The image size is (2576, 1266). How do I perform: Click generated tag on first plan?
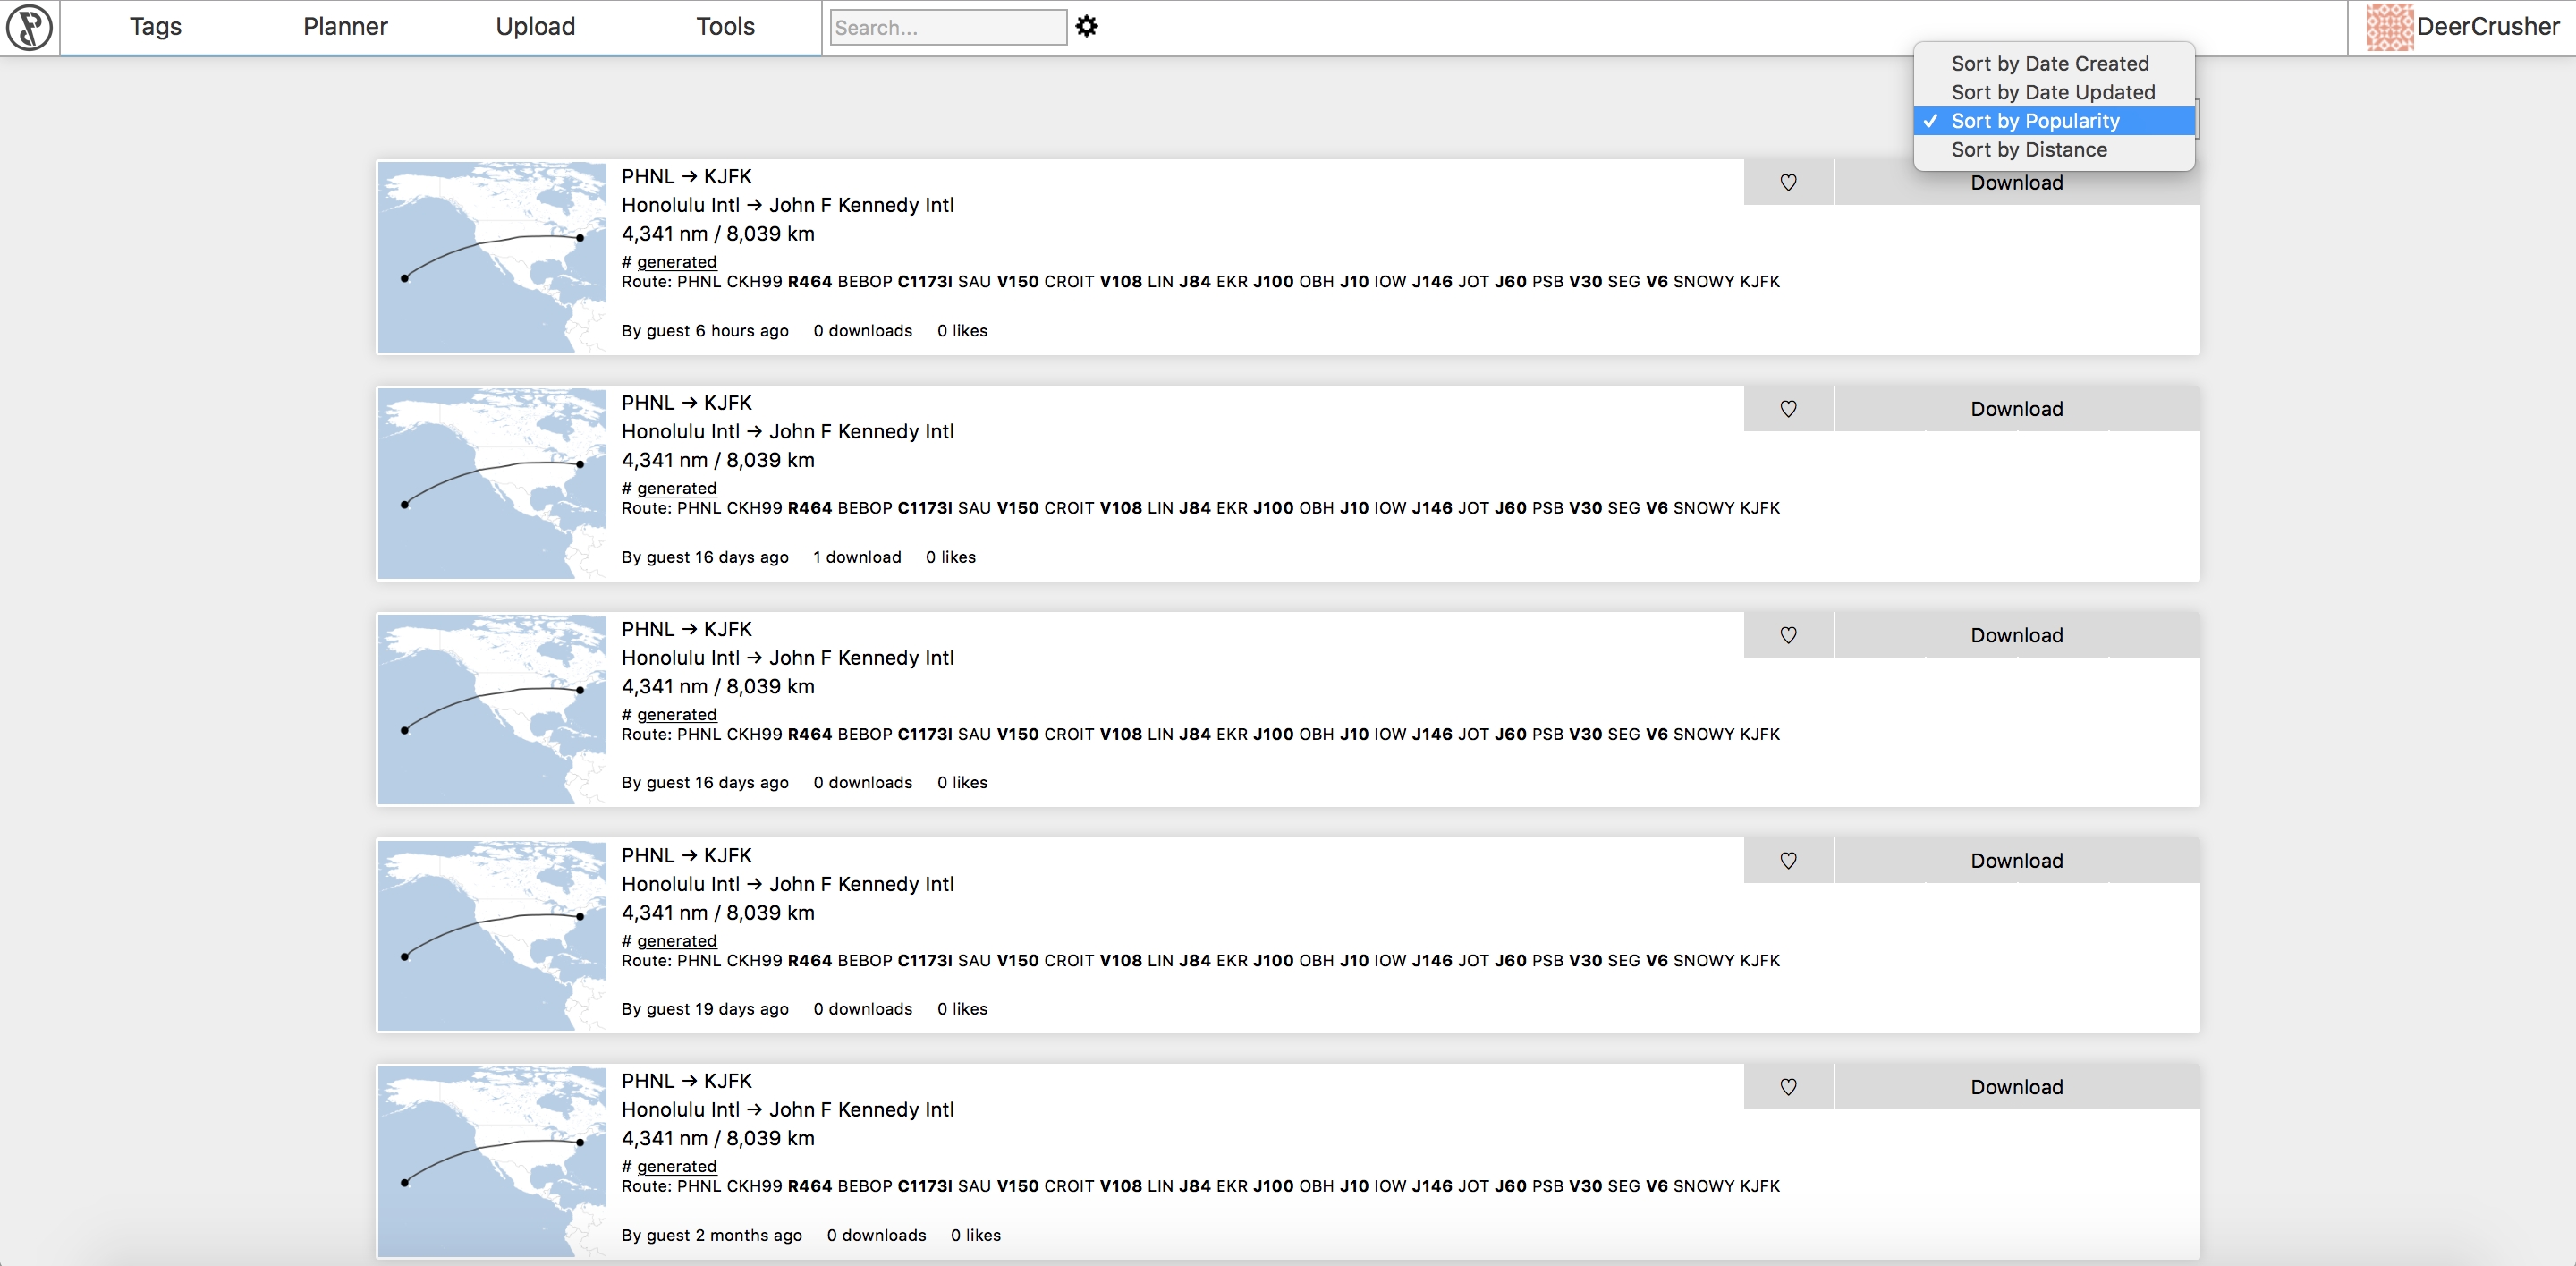[676, 262]
